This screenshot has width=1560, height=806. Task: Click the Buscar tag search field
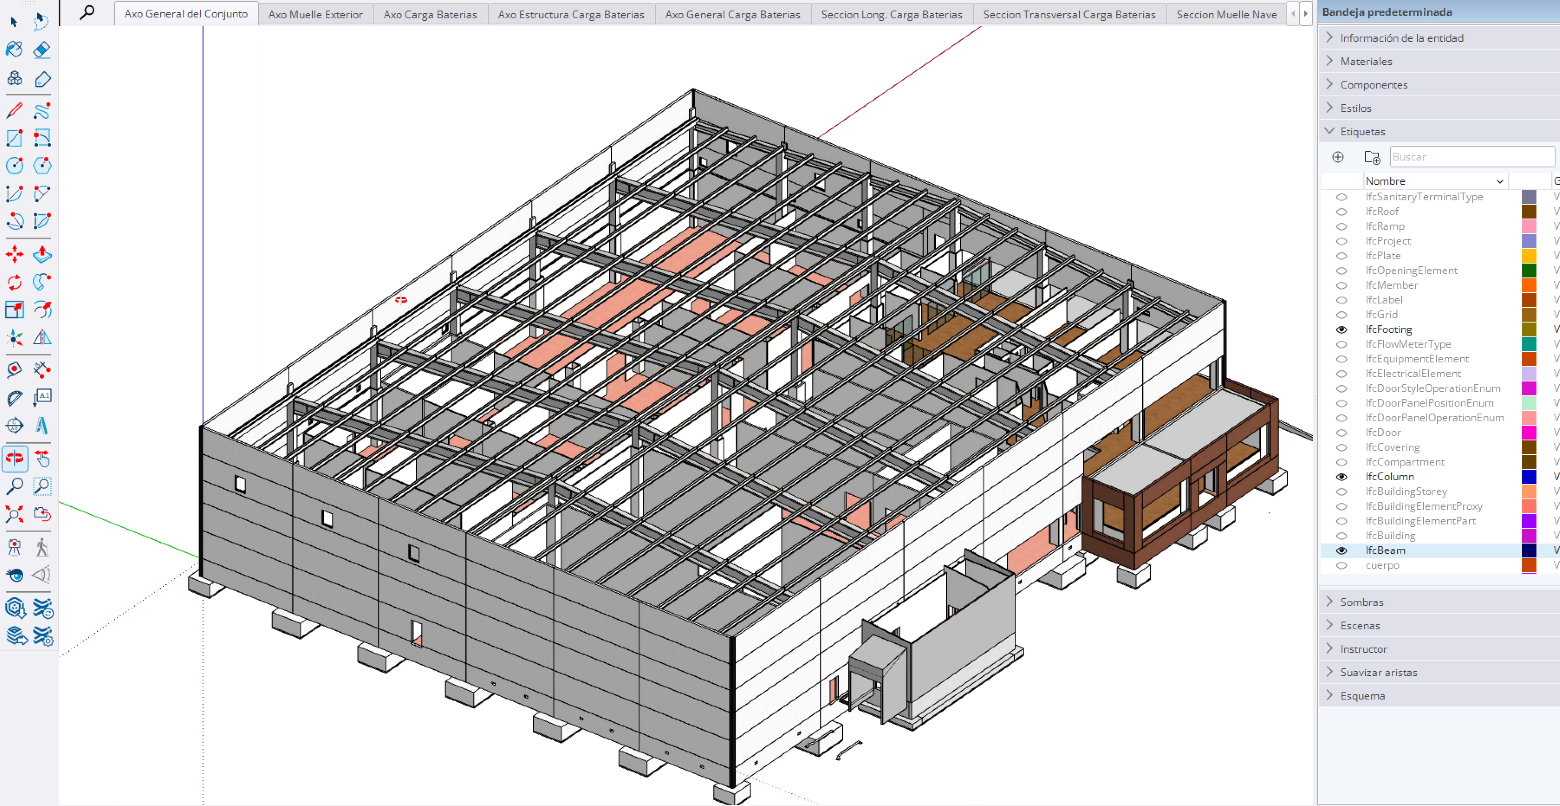click(1471, 157)
